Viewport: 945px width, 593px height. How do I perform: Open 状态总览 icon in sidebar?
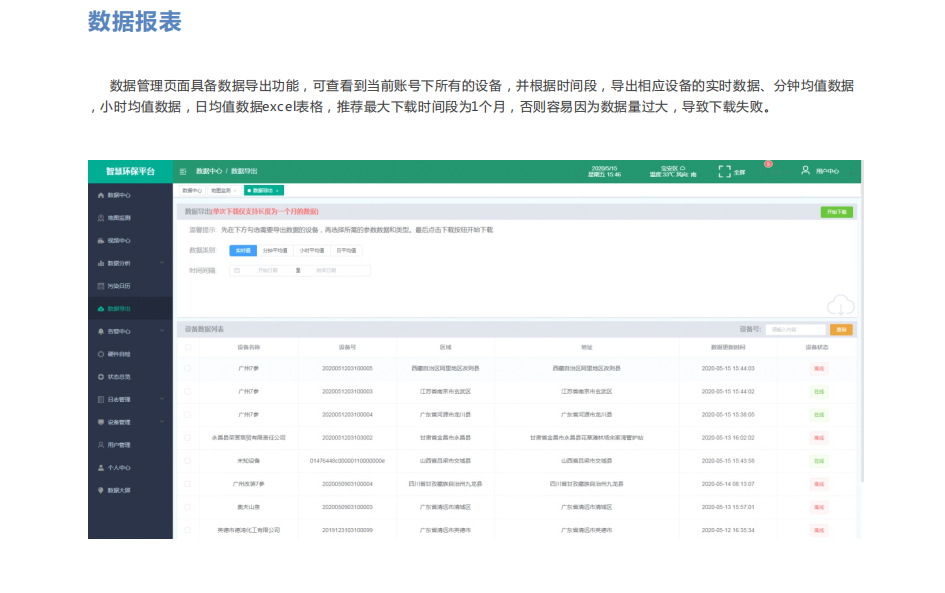click(x=101, y=377)
